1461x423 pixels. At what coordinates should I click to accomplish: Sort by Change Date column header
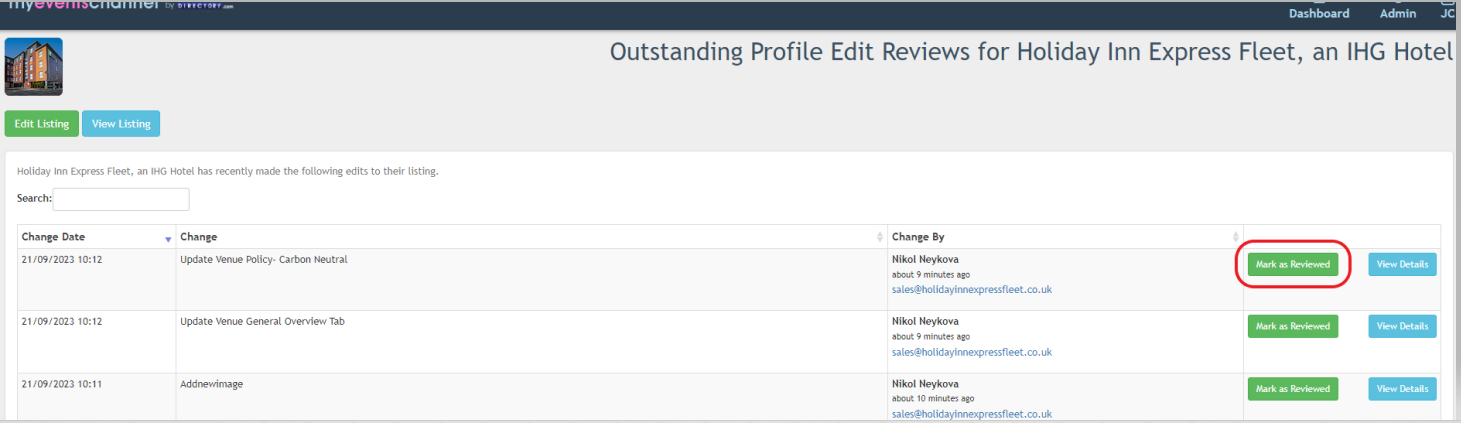point(96,237)
